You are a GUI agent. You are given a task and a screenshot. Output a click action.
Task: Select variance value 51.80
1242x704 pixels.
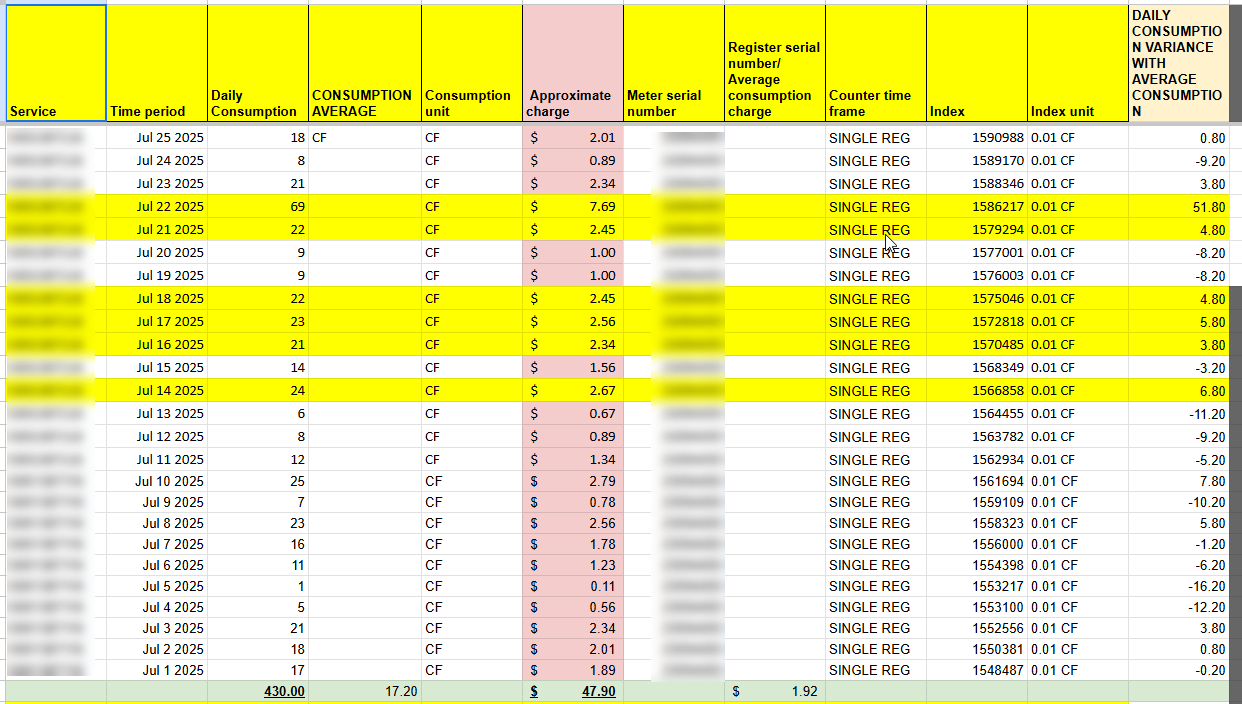(x=1178, y=207)
